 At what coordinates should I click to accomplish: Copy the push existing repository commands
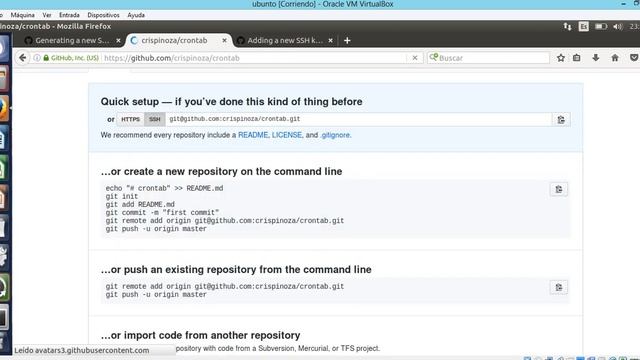(x=558, y=287)
